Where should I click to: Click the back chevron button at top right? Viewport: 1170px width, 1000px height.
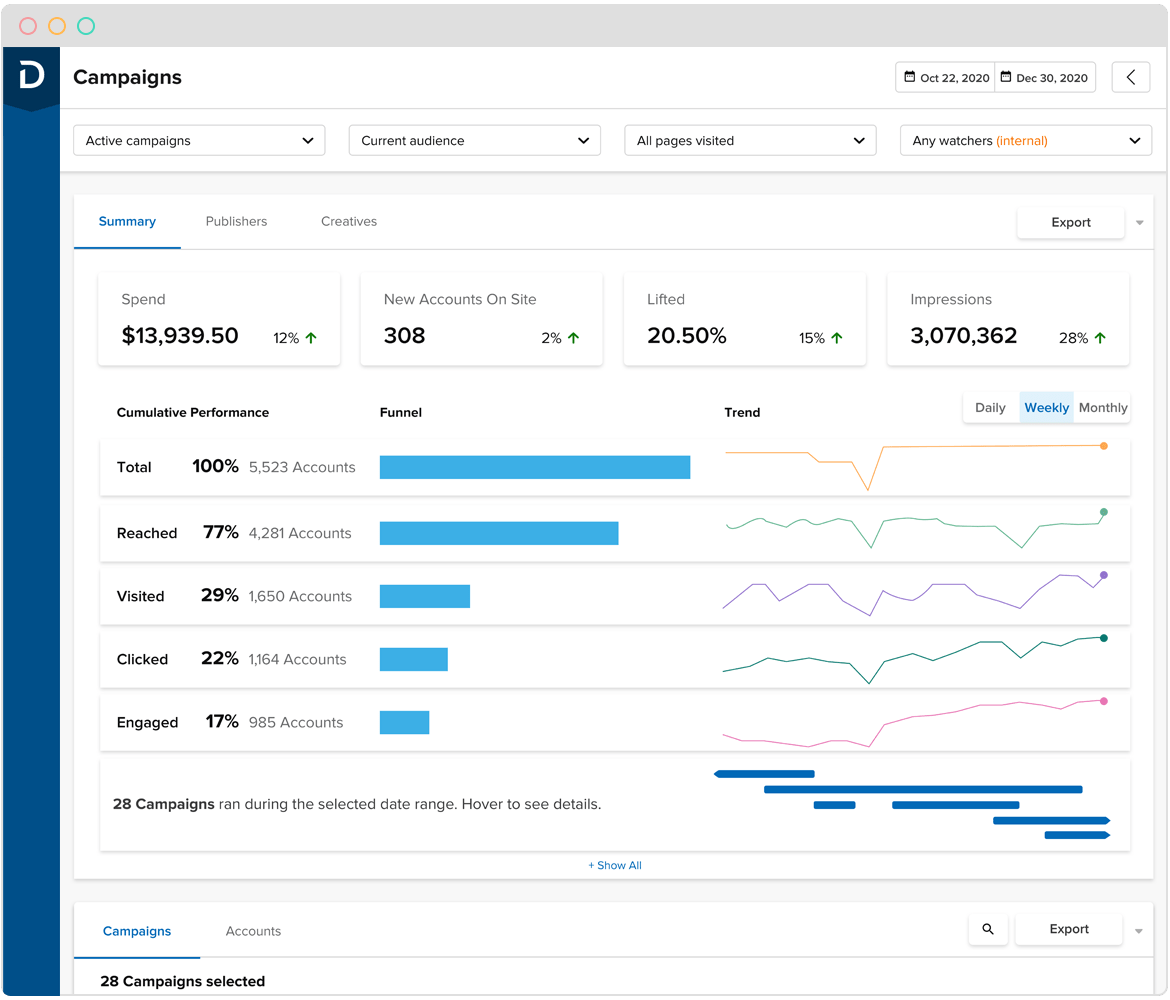[1131, 77]
